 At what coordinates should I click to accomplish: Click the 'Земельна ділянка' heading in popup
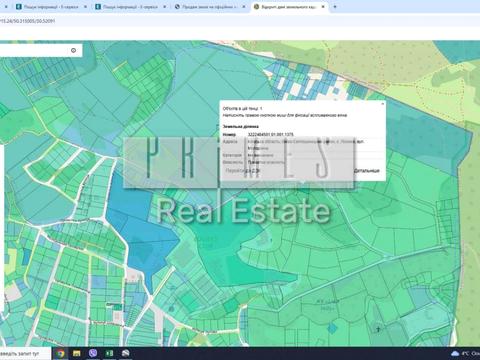pyautogui.click(x=240, y=126)
